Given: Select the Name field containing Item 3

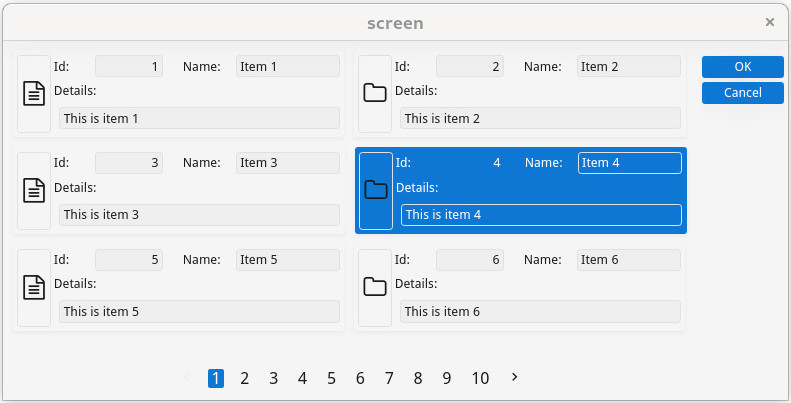Looking at the screenshot, I should [288, 163].
